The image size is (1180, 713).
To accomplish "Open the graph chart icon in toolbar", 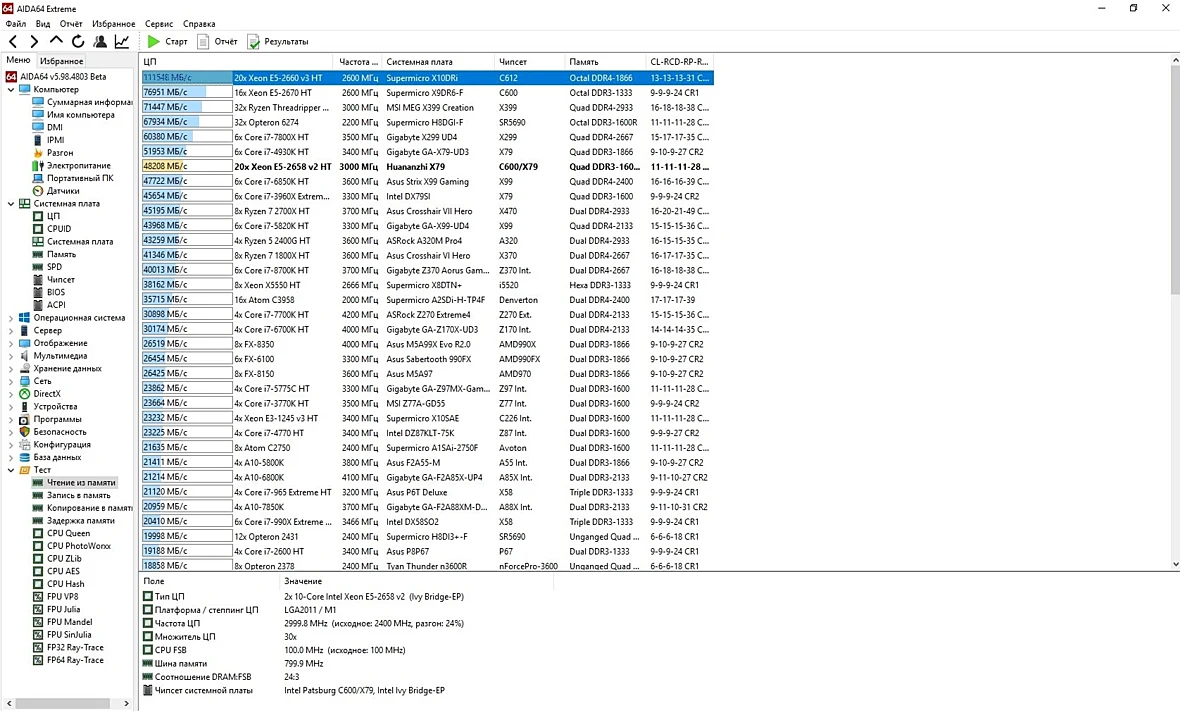I will click(121, 41).
